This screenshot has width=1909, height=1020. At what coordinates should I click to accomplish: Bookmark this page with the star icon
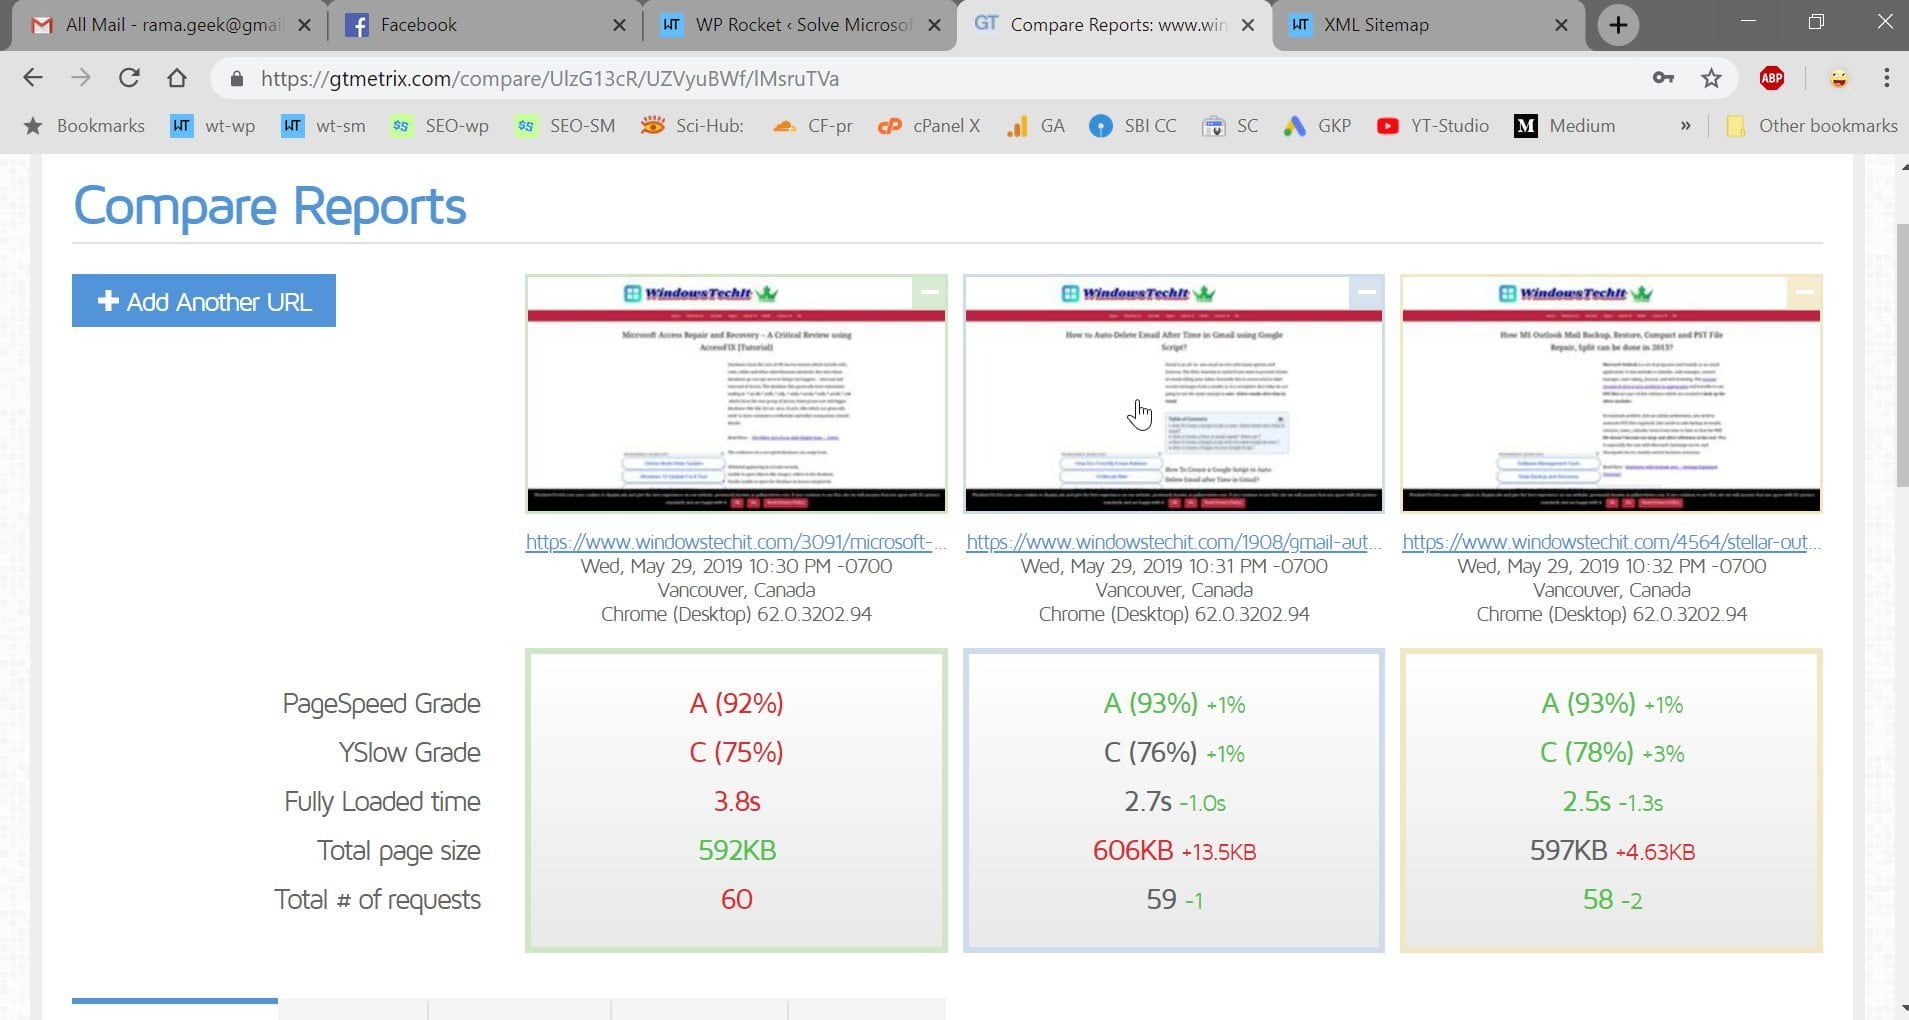(1711, 78)
